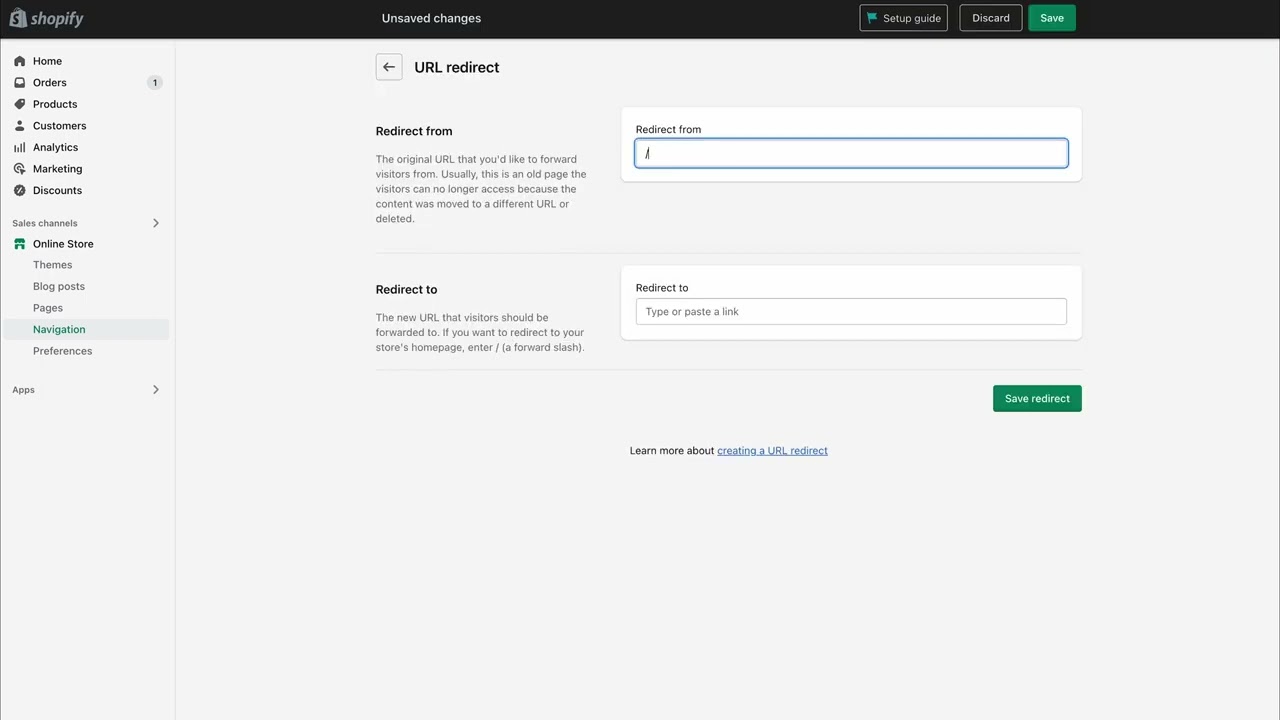Click the Orders inbox icon
The image size is (1280, 720).
click(x=19, y=83)
